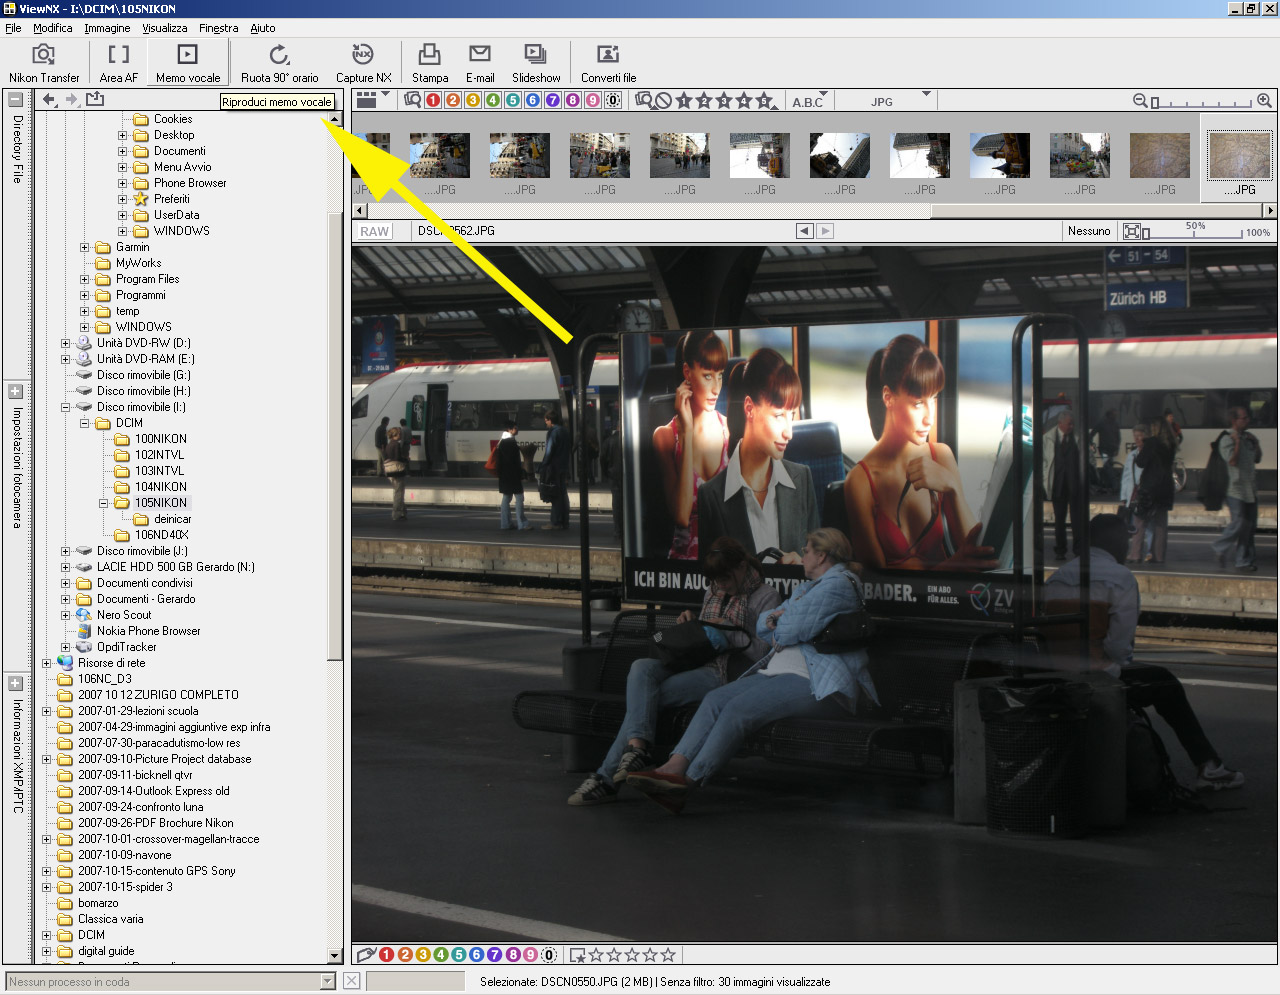
Task: Expand the Desktop folder node
Action: point(123,135)
